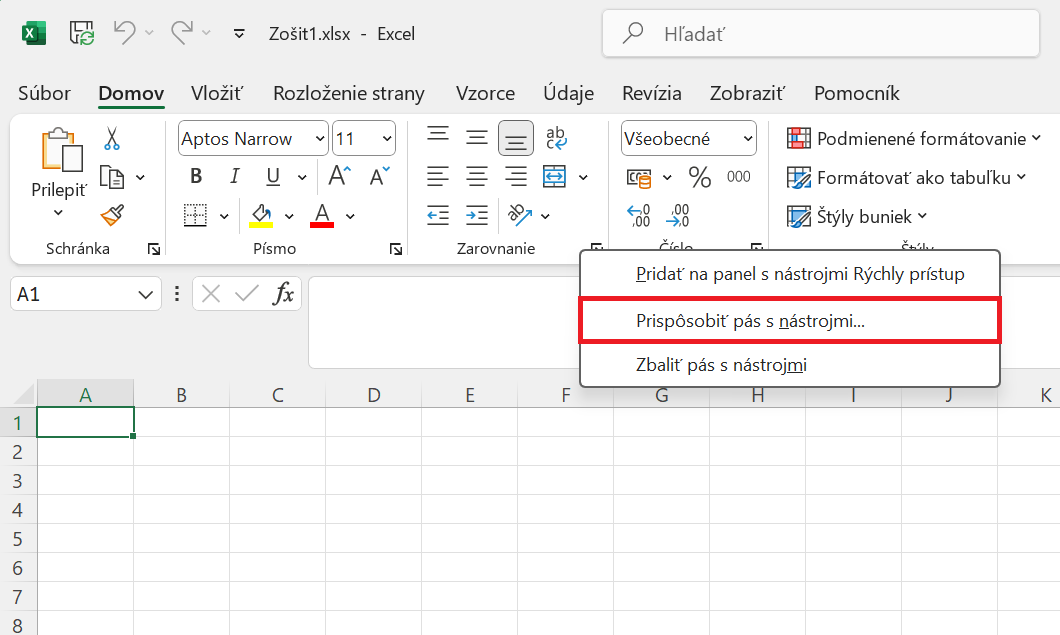This screenshot has height=635, width=1060.
Task: Click accounting number format icon
Action: coord(639,178)
